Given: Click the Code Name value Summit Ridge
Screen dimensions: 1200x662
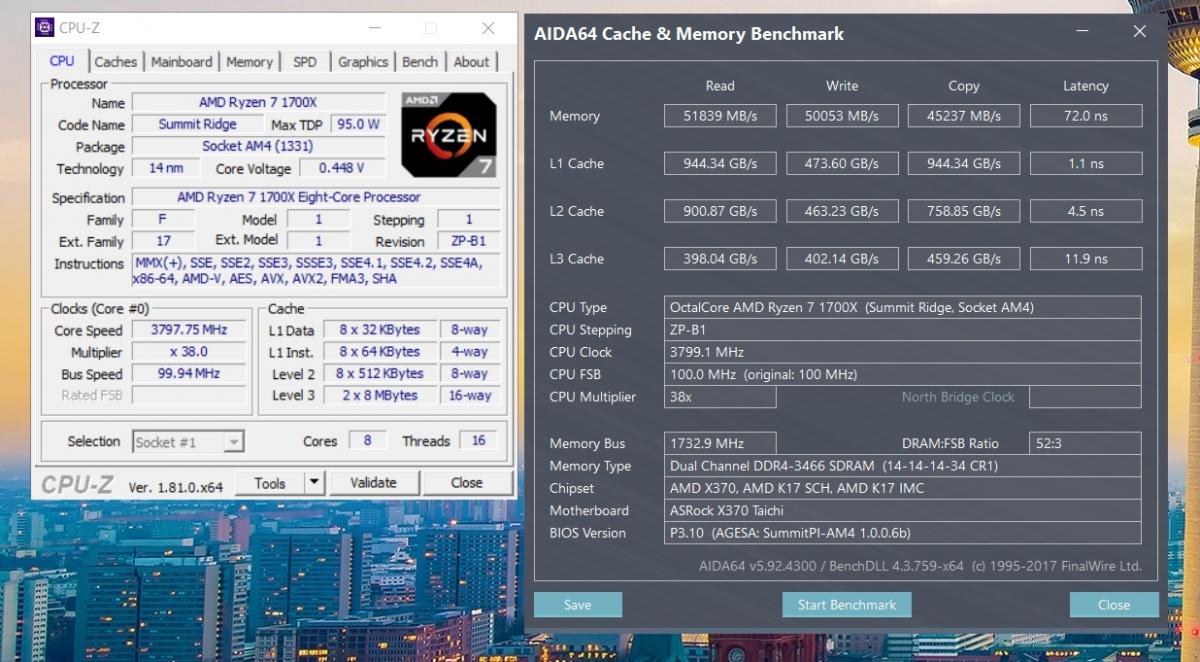Looking at the screenshot, I should point(198,125).
